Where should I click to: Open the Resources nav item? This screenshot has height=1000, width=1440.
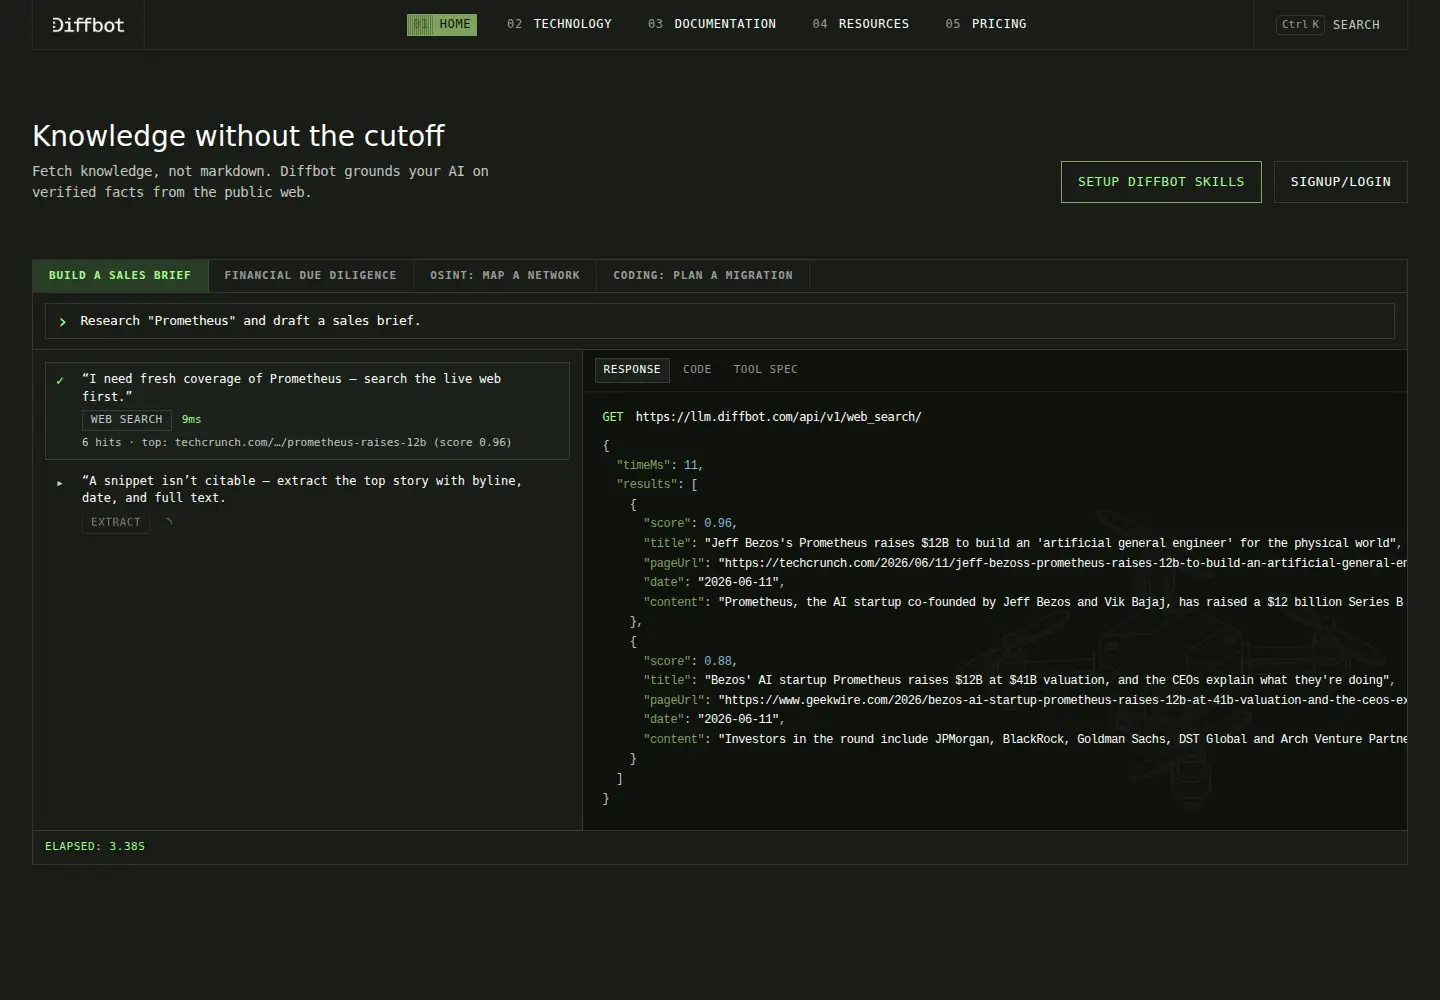point(861,24)
